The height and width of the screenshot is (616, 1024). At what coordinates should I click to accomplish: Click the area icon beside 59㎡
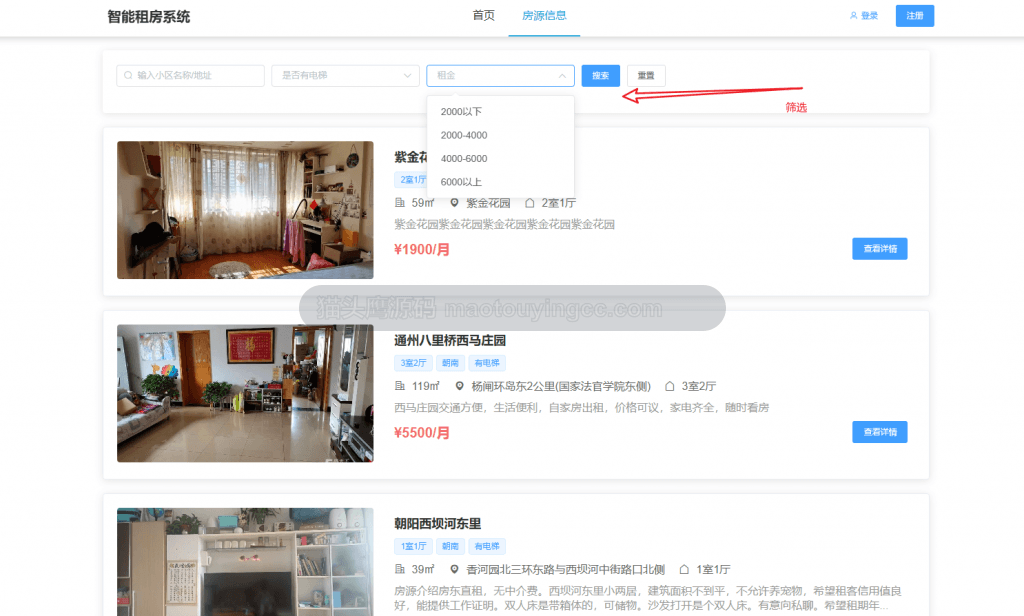(400, 203)
